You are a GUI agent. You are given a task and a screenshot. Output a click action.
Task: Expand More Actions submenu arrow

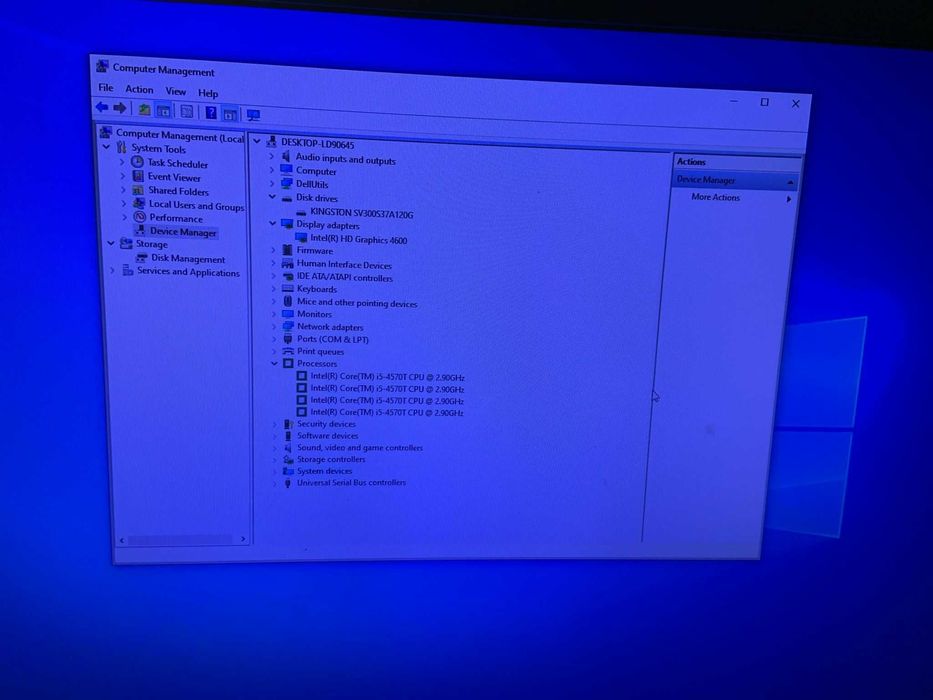(789, 199)
